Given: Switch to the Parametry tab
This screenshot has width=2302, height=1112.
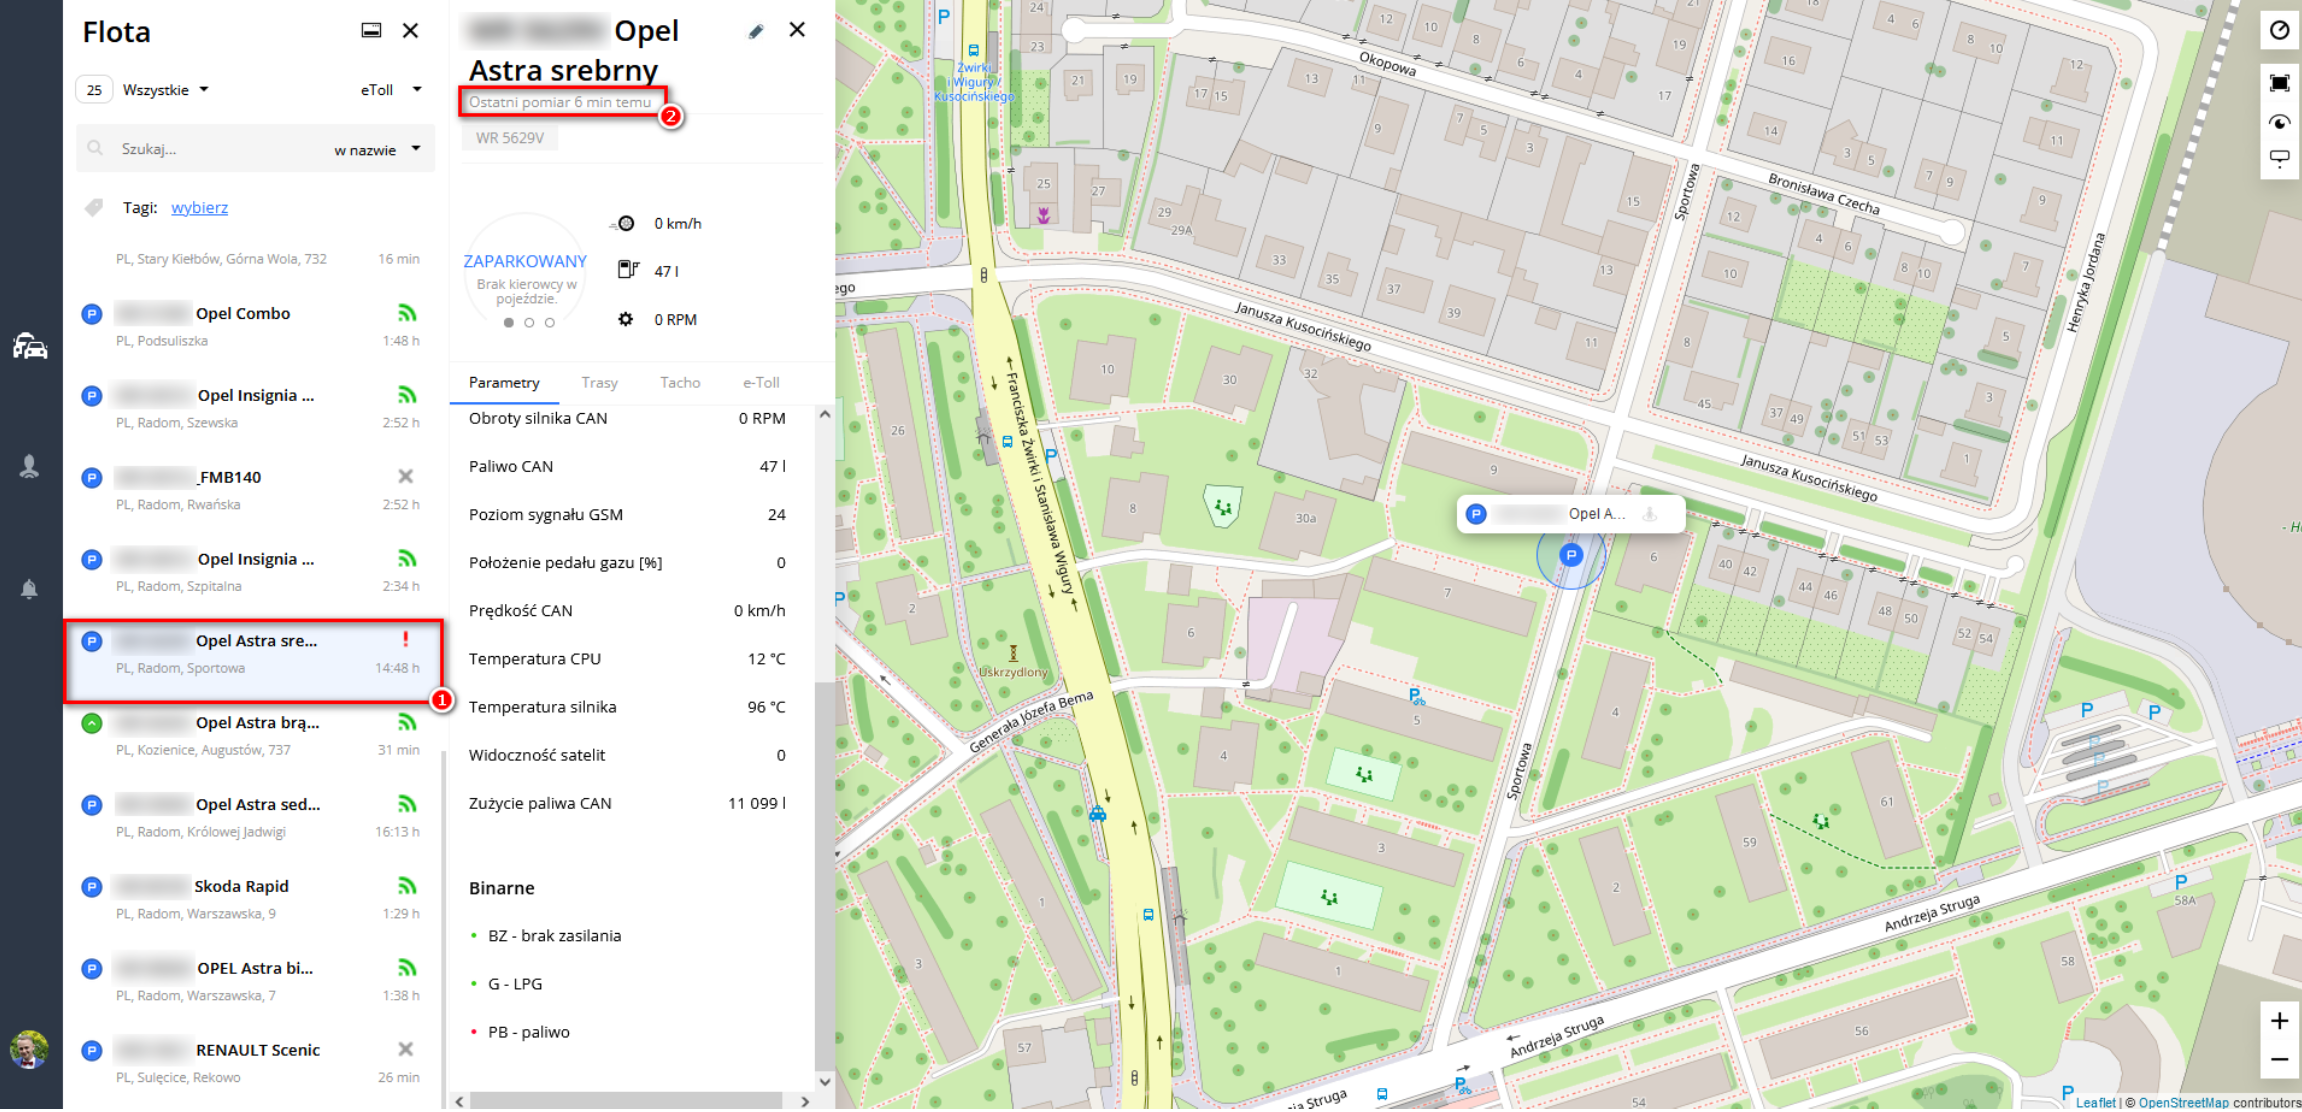Looking at the screenshot, I should tap(504, 383).
